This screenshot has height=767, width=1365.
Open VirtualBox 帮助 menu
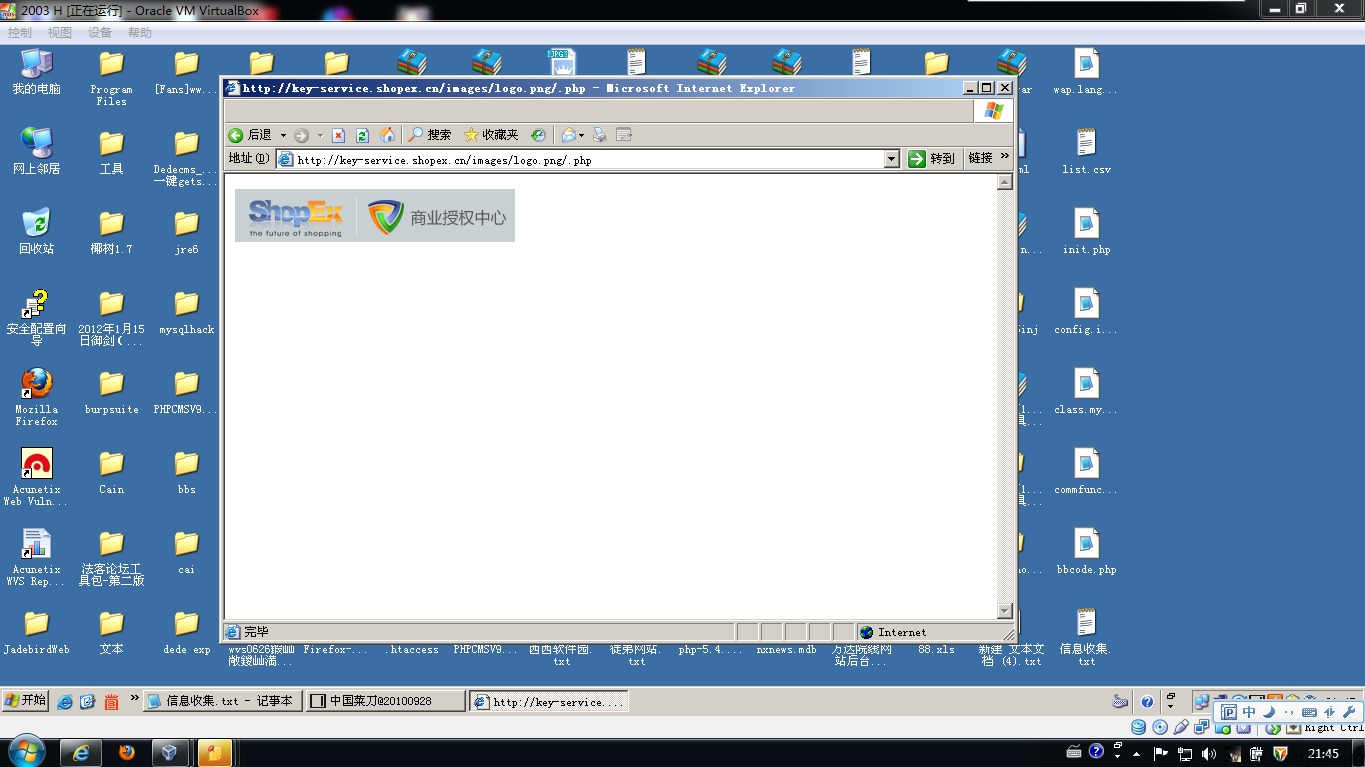click(x=140, y=33)
